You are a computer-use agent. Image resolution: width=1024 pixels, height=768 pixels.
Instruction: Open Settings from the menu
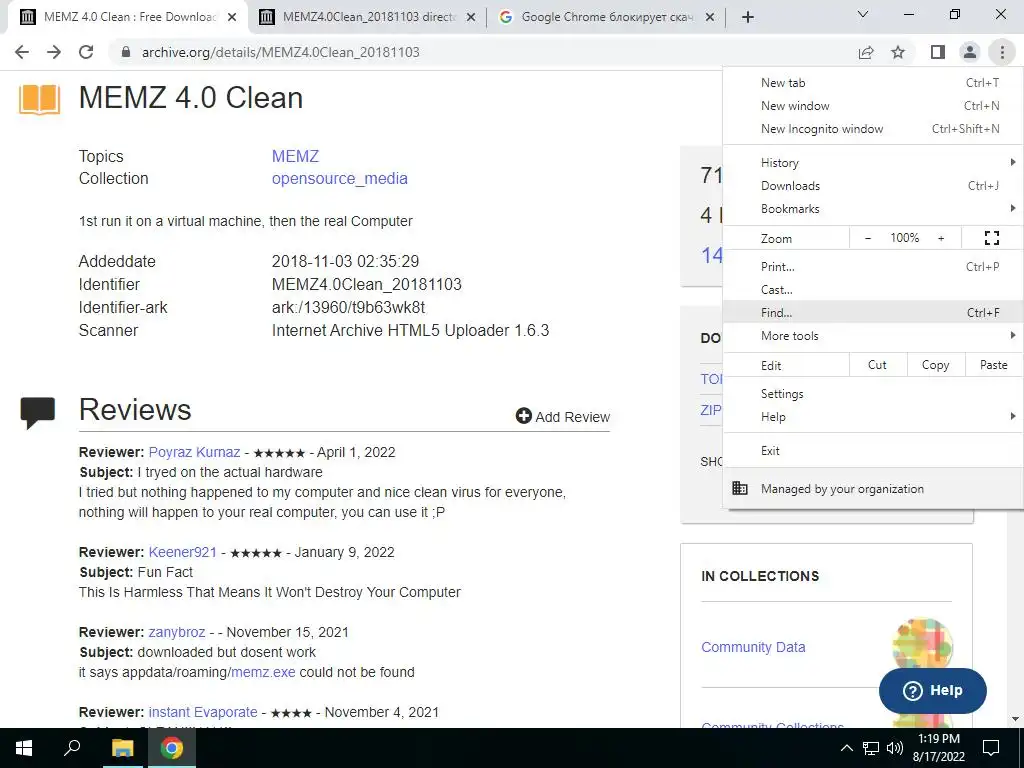(x=873, y=394)
